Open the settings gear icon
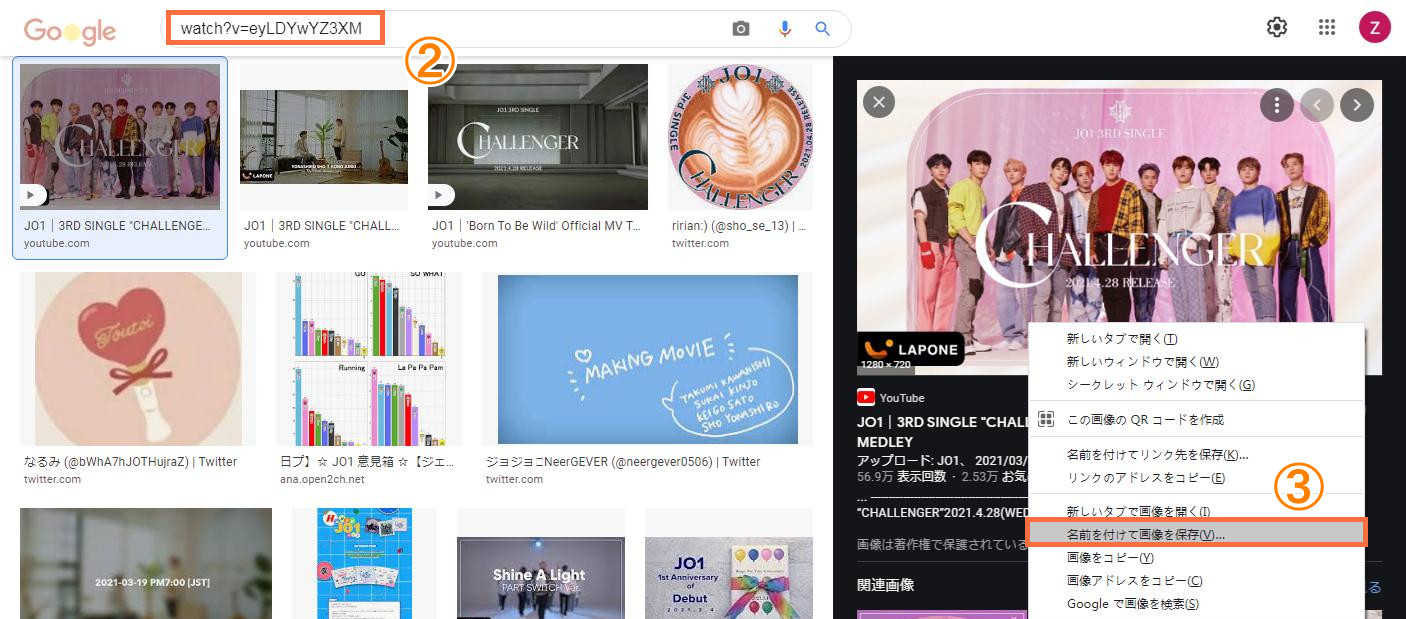The image size is (1406, 619). coord(1277,28)
